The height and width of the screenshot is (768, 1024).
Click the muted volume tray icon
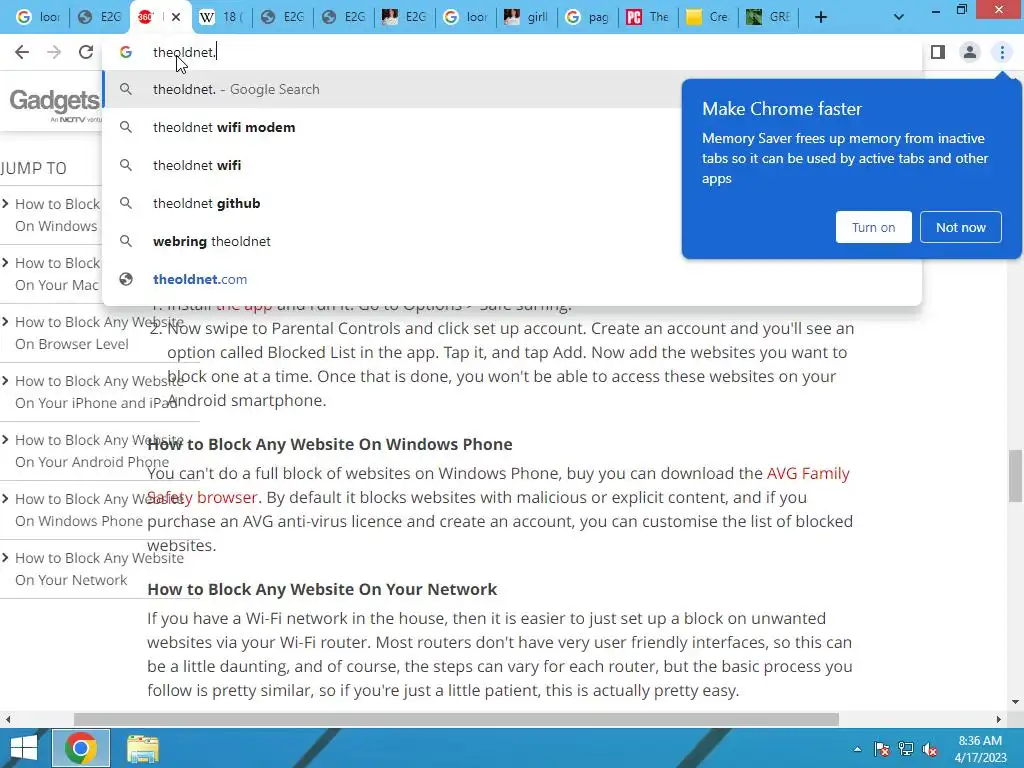(x=930, y=749)
